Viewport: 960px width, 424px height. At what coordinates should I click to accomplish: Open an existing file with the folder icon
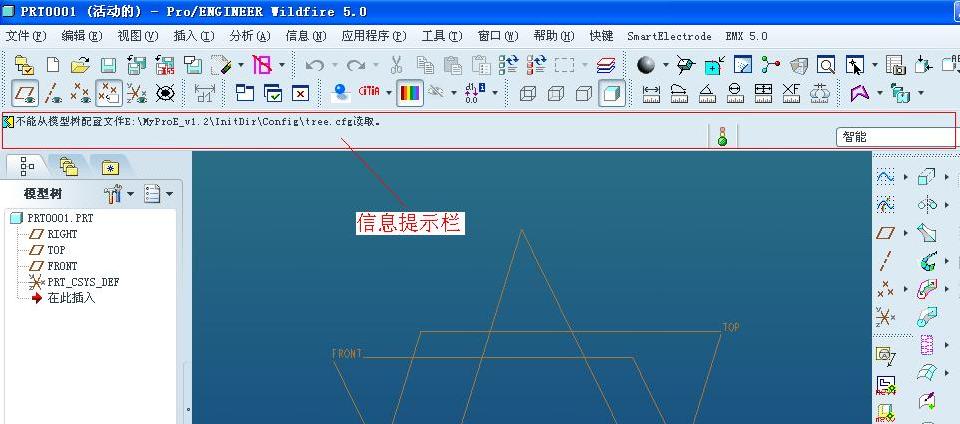(80, 64)
